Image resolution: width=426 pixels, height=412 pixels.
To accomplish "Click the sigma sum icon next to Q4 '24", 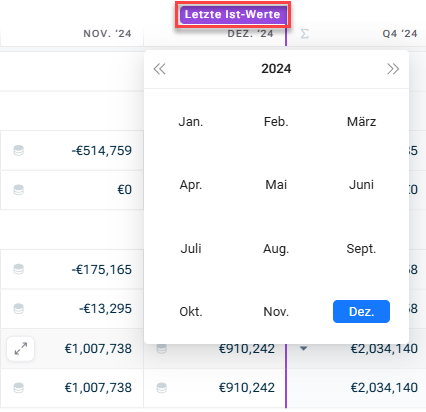I will pyautogui.click(x=304, y=34).
